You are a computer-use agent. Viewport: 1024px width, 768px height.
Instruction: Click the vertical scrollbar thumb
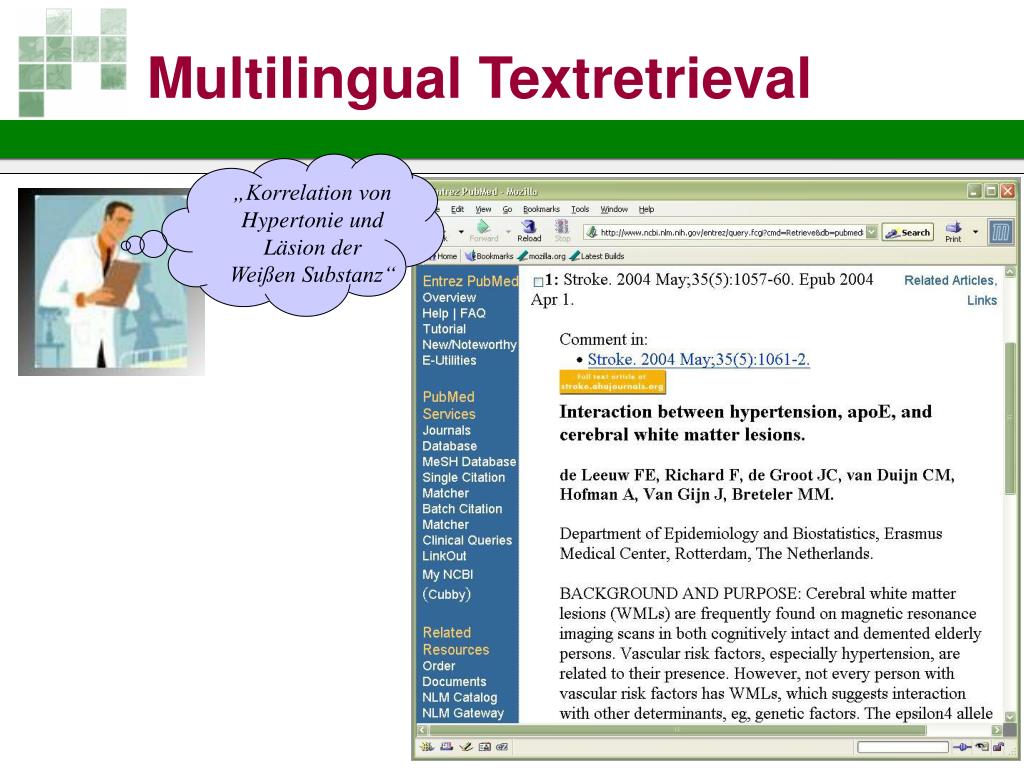[x=1010, y=418]
